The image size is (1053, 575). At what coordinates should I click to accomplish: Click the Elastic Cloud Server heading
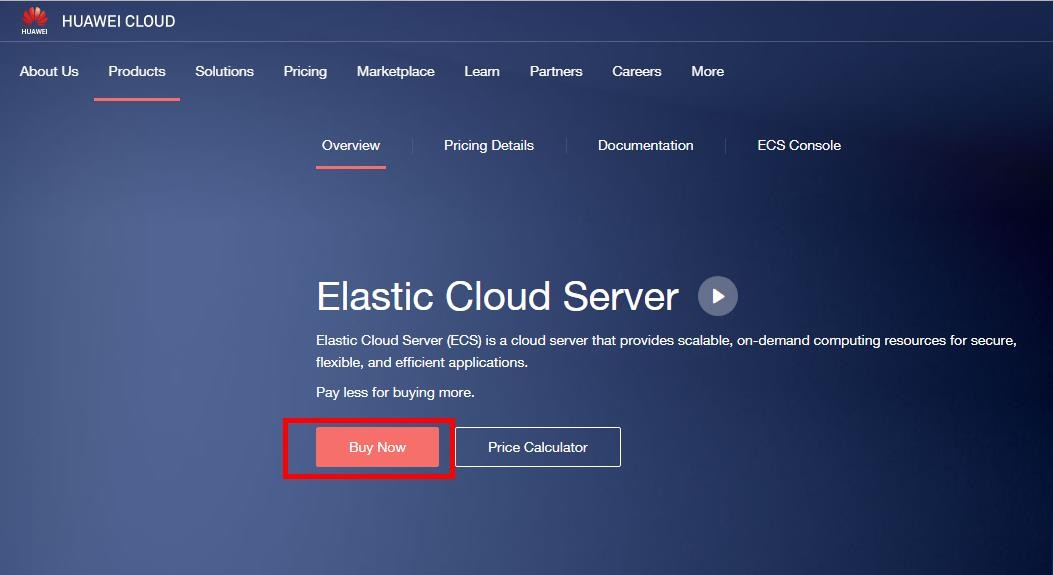[x=498, y=296]
